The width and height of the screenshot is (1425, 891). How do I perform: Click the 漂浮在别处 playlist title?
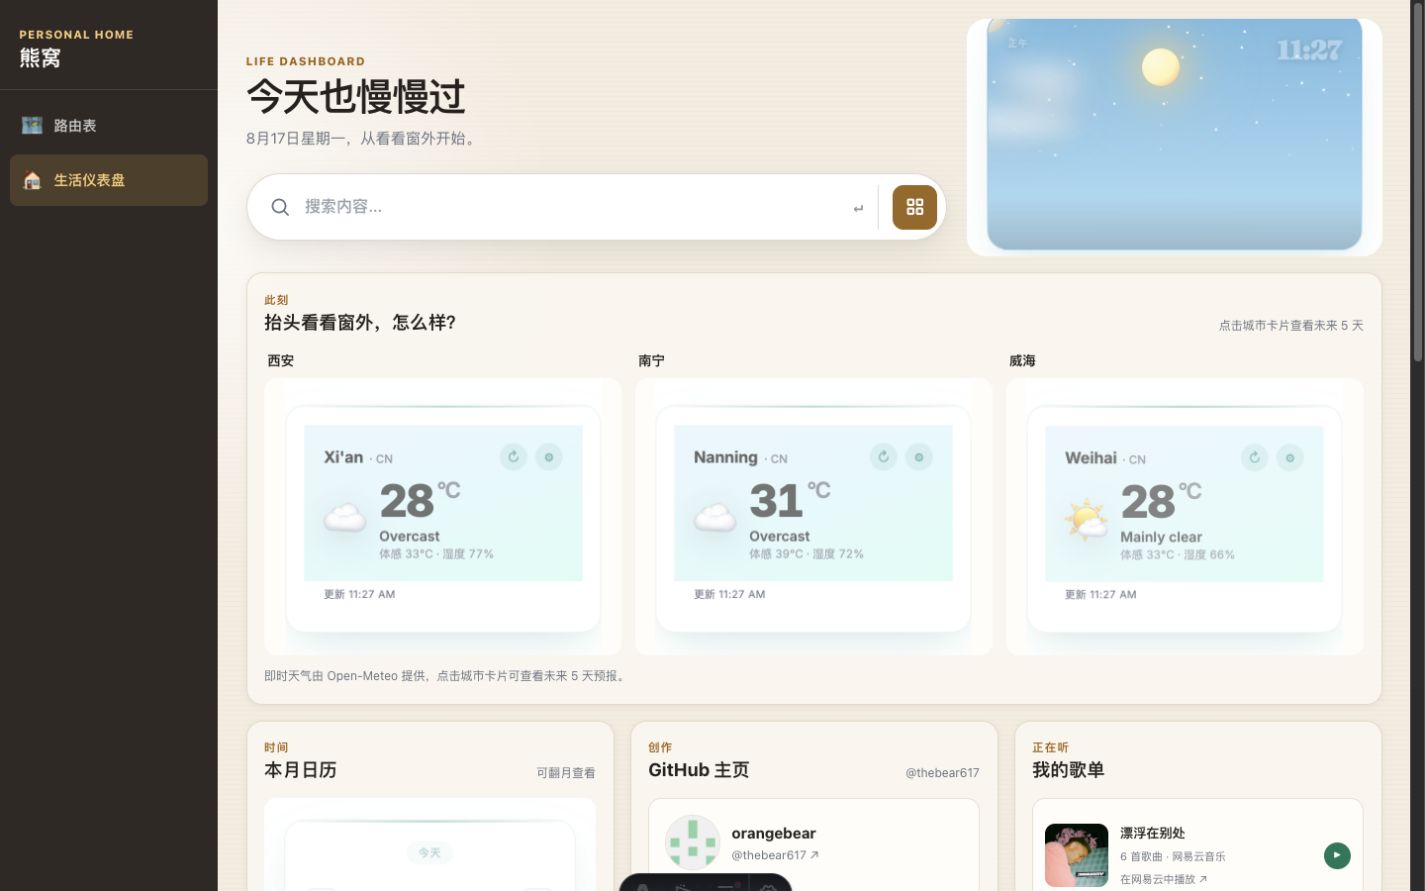pos(1152,833)
